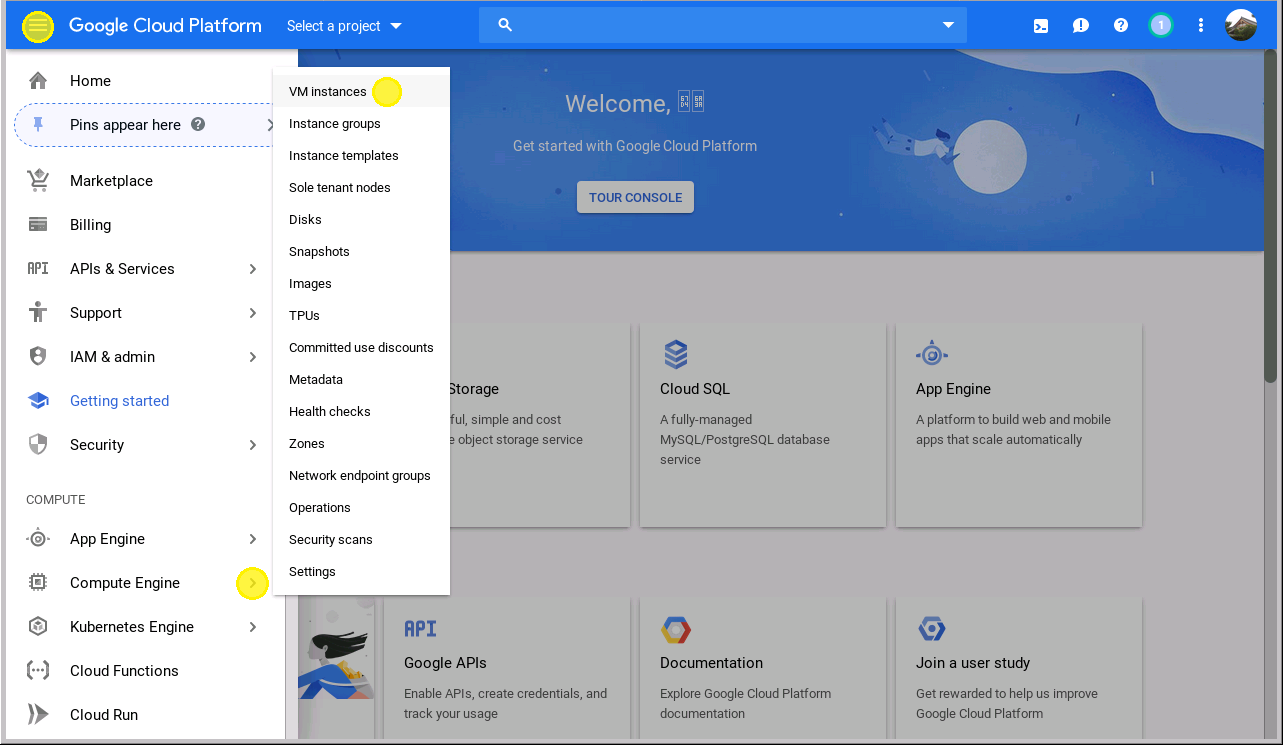
Task: Click the Home house icon
Action: click(x=38, y=81)
